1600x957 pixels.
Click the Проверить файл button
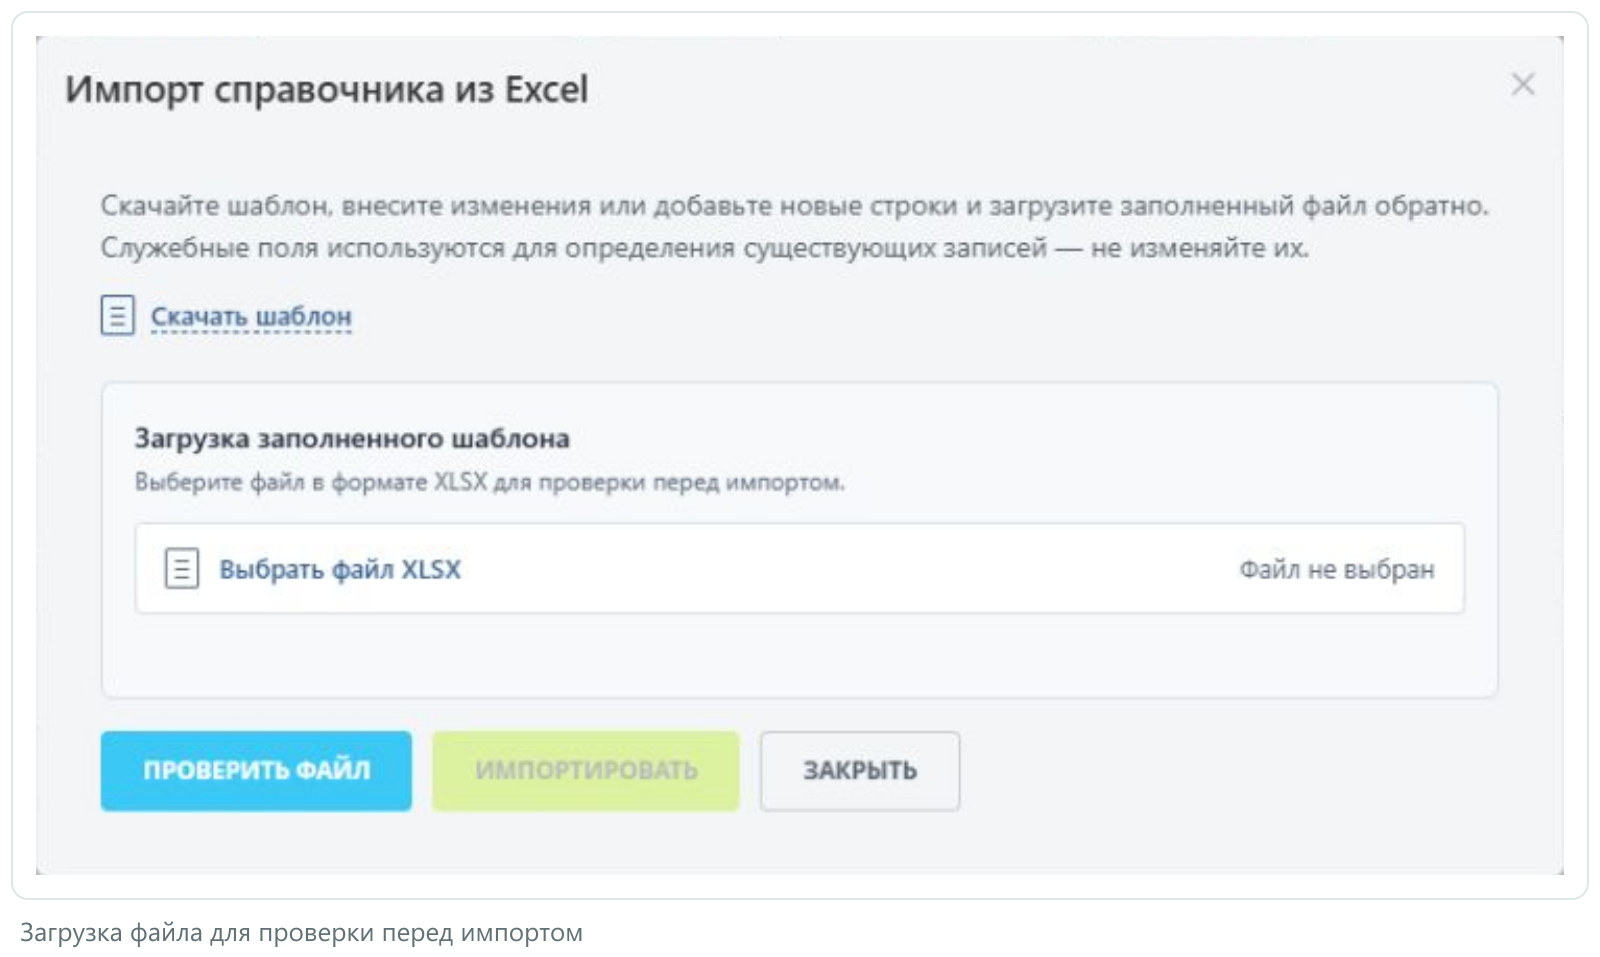pyautogui.click(x=256, y=770)
